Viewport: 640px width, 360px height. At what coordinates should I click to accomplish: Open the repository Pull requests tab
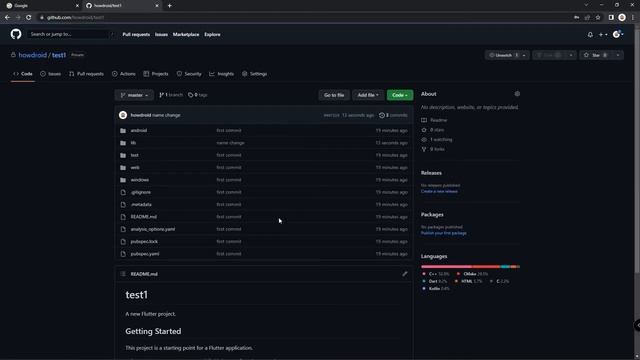pos(87,74)
